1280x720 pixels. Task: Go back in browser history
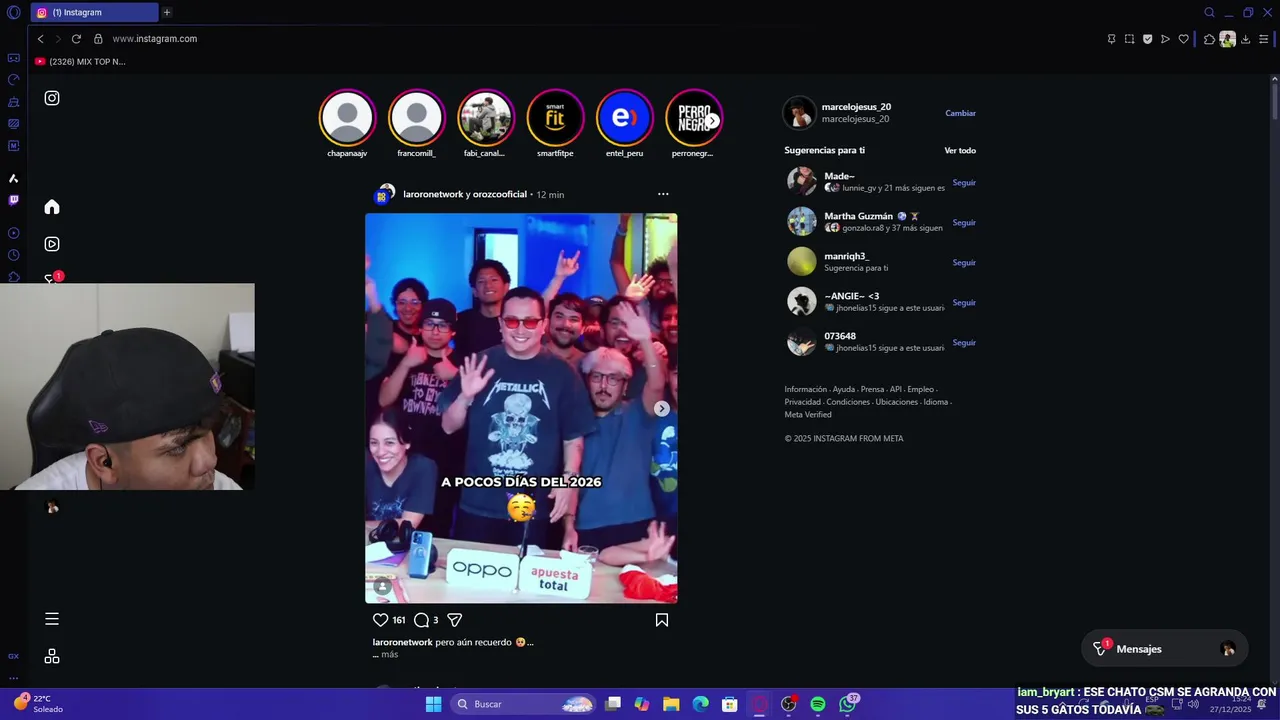tap(40, 39)
